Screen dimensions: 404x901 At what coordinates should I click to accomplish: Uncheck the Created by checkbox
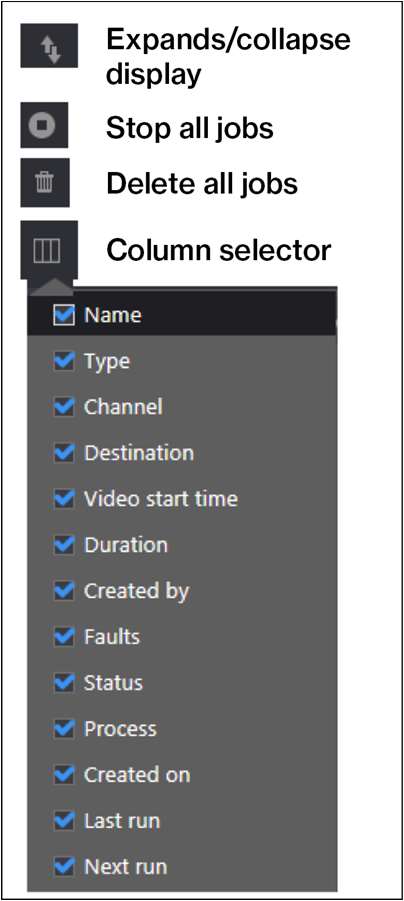tap(64, 591)
